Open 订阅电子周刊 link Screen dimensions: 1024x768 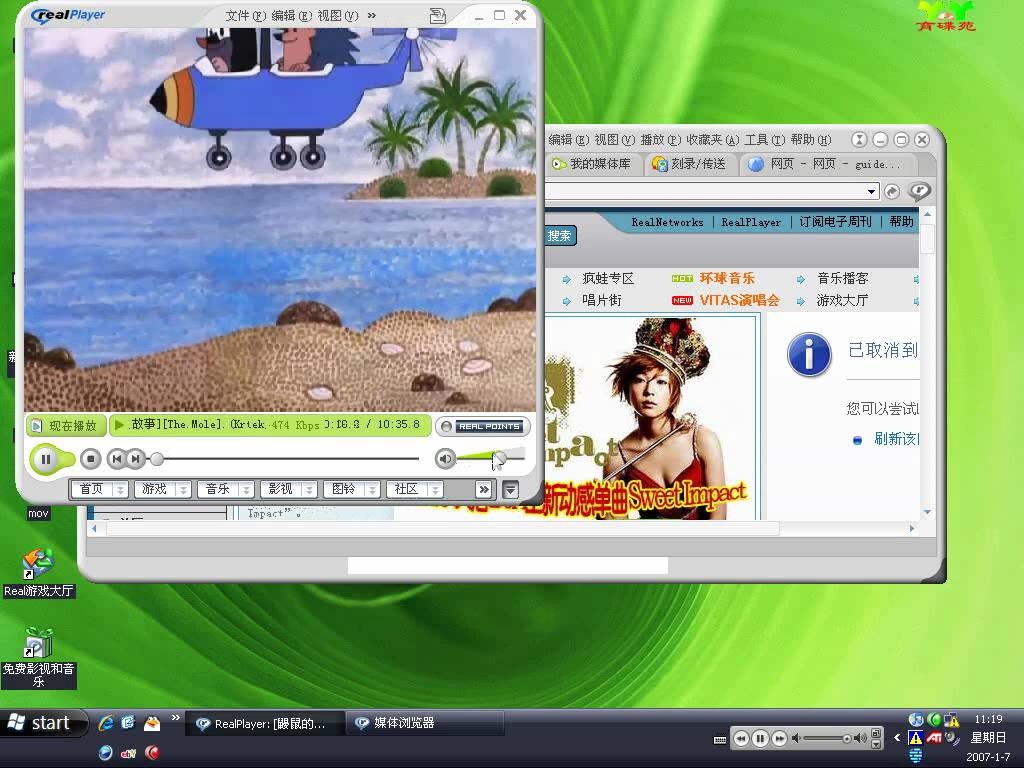point(835,222)
